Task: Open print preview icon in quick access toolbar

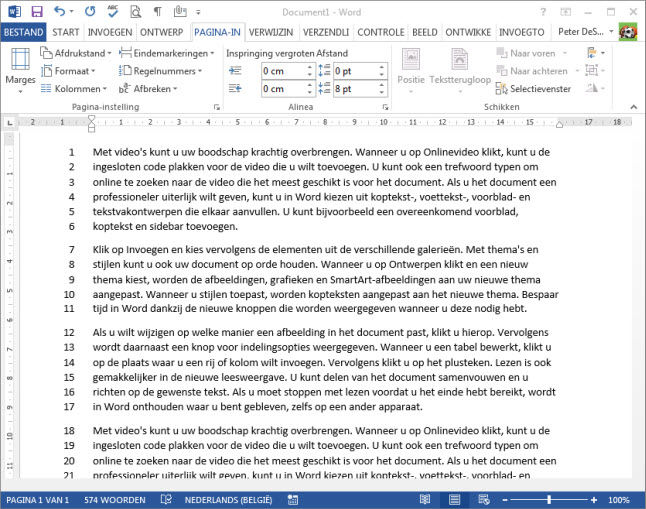Action: coord(135,12)
